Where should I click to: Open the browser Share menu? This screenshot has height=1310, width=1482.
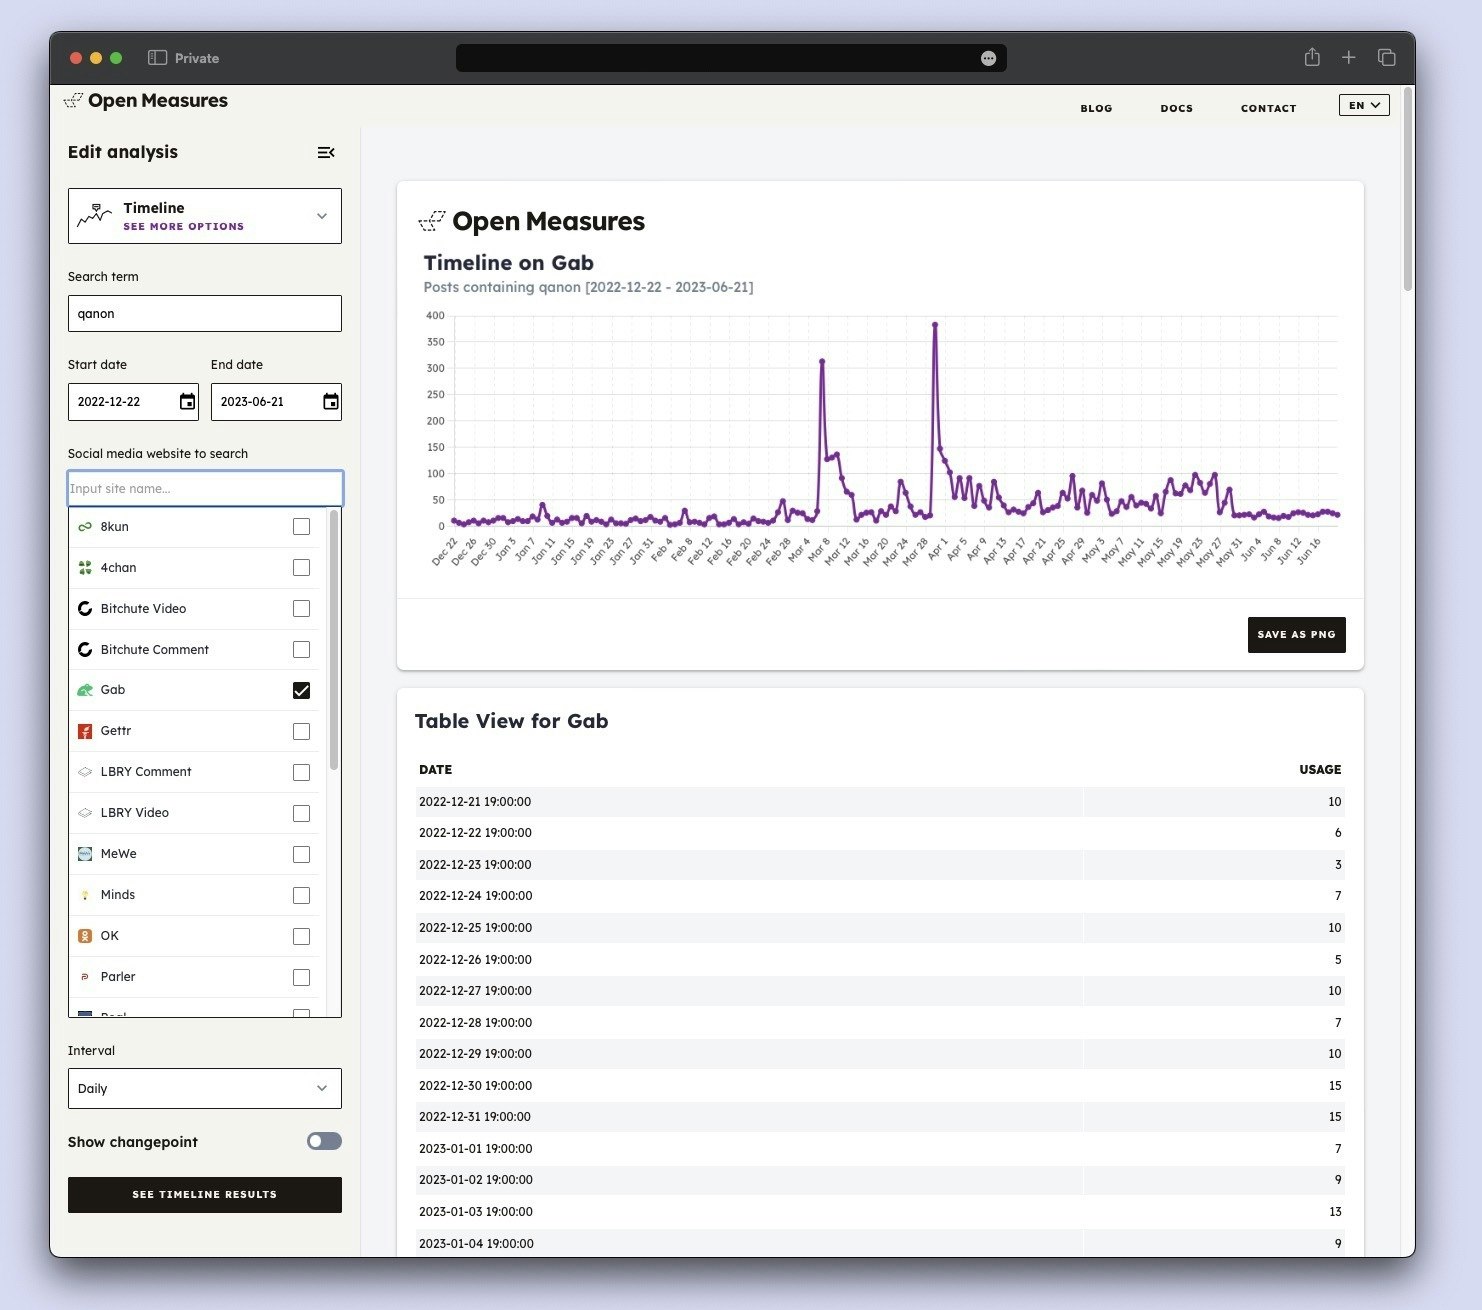1312,57
